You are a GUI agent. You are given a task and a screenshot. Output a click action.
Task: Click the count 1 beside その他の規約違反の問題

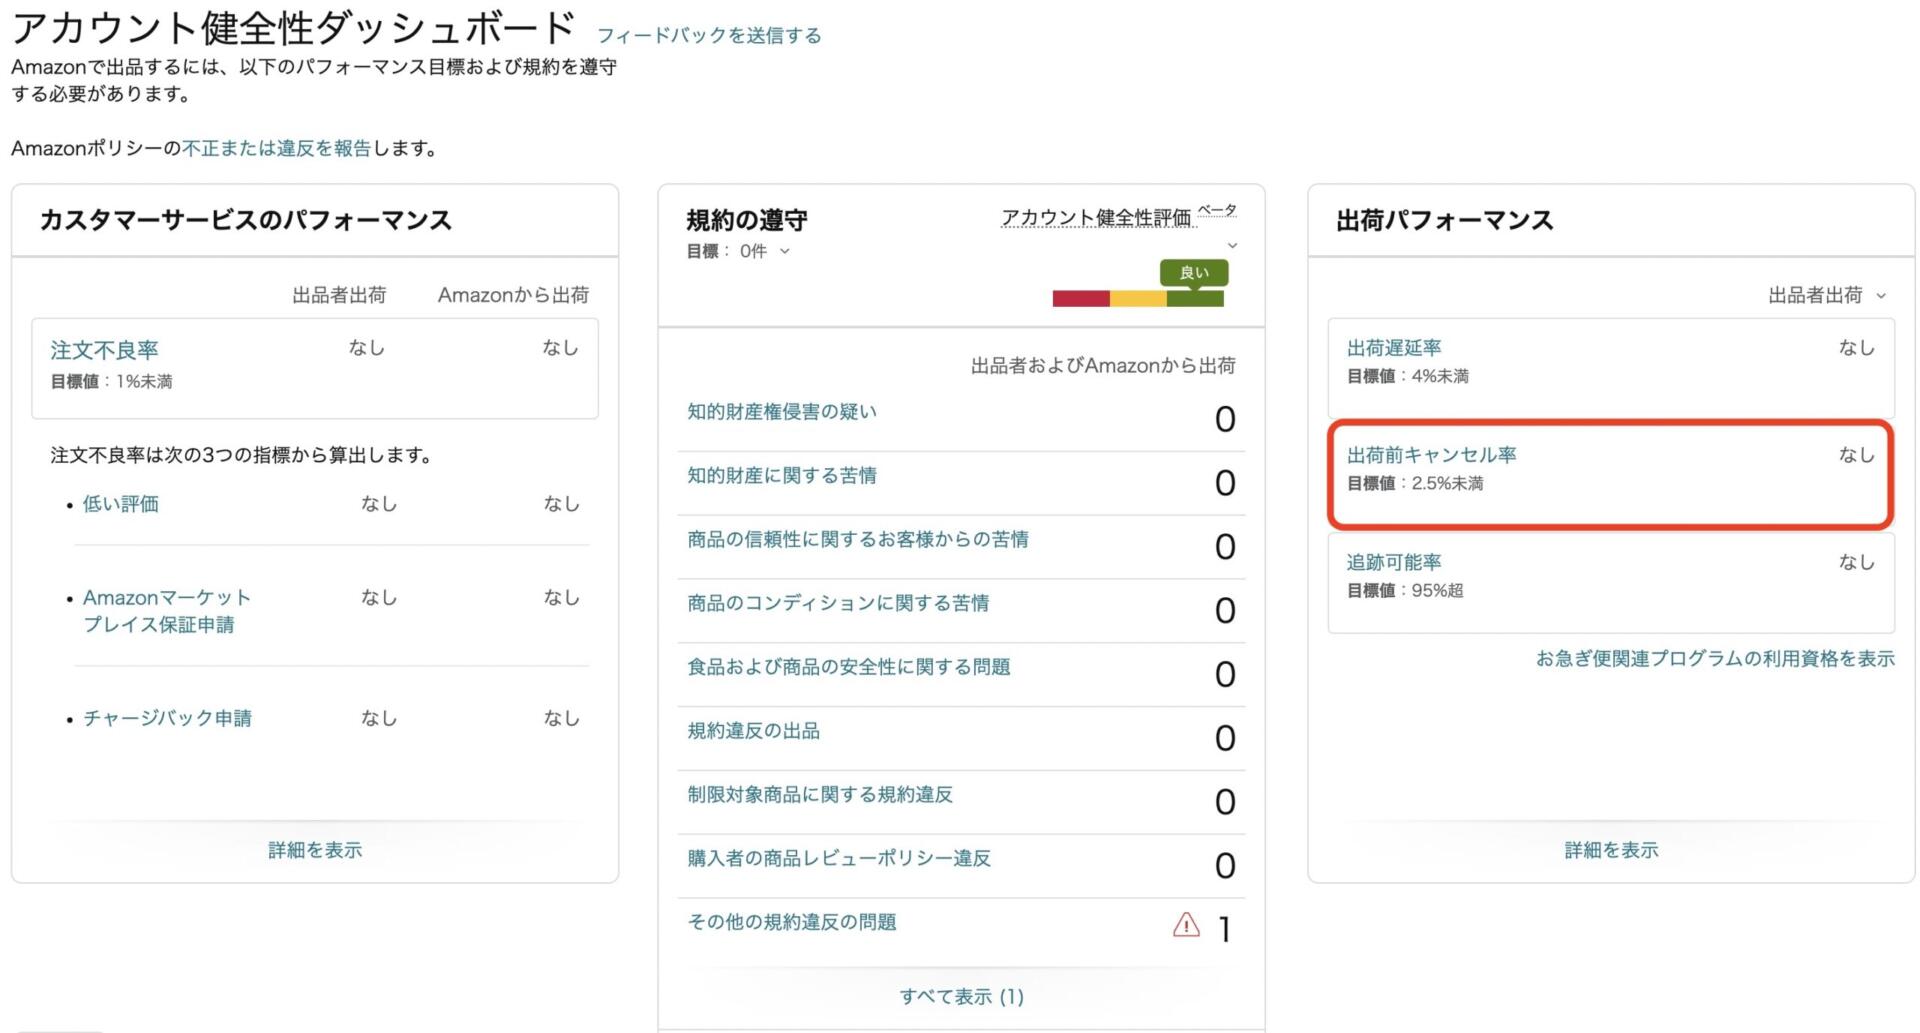click(x=1224, y=930)
